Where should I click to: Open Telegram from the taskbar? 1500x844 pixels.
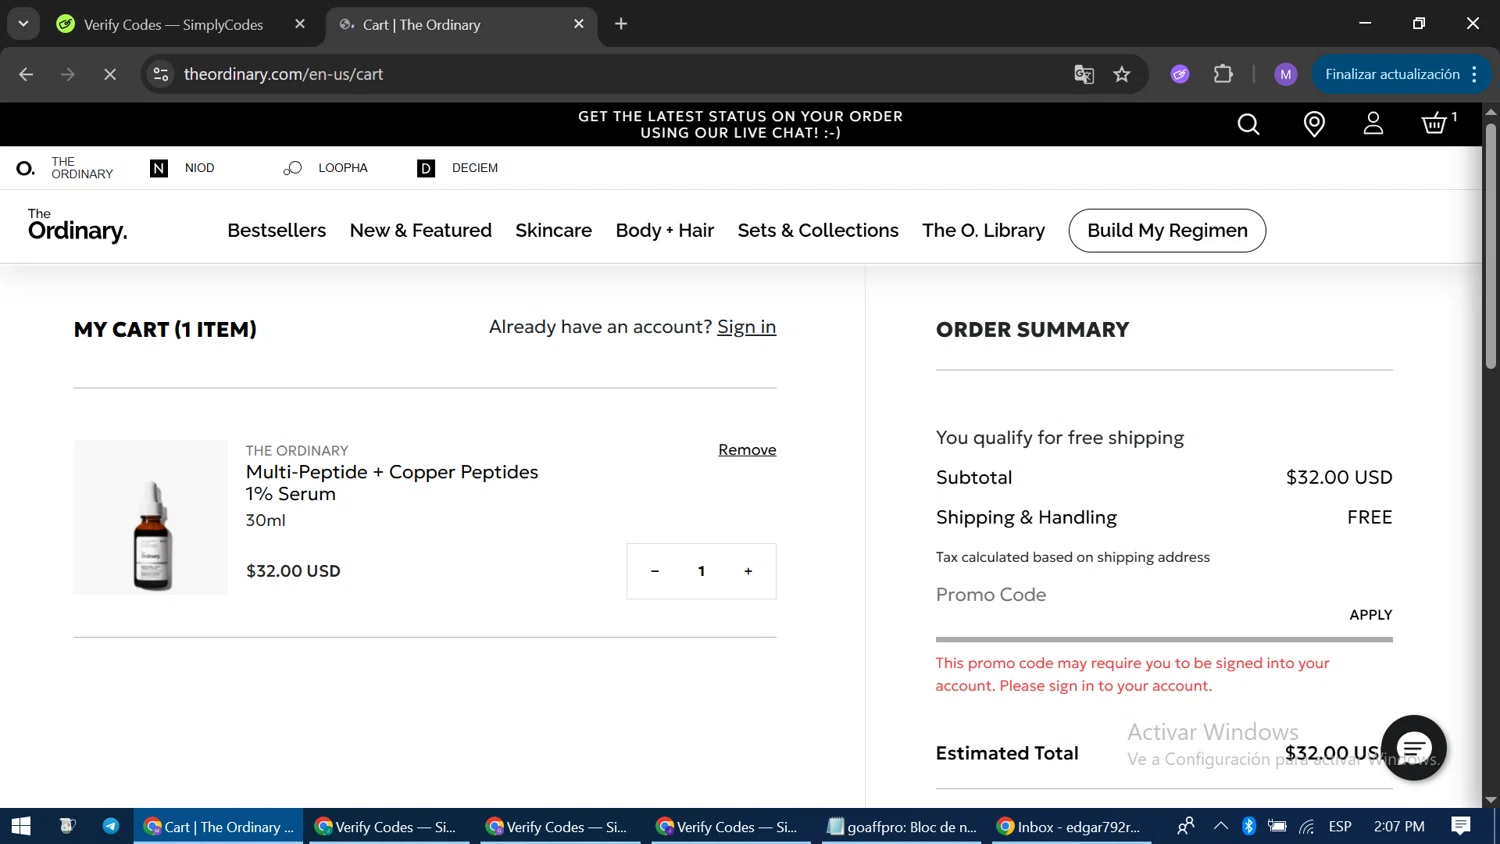[x=111, y=826]
